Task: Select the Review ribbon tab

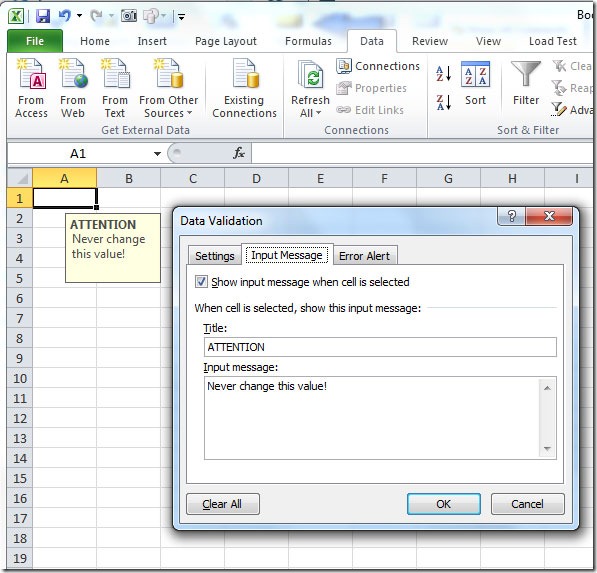Action: pyautogui.click(x=430, y=41)
